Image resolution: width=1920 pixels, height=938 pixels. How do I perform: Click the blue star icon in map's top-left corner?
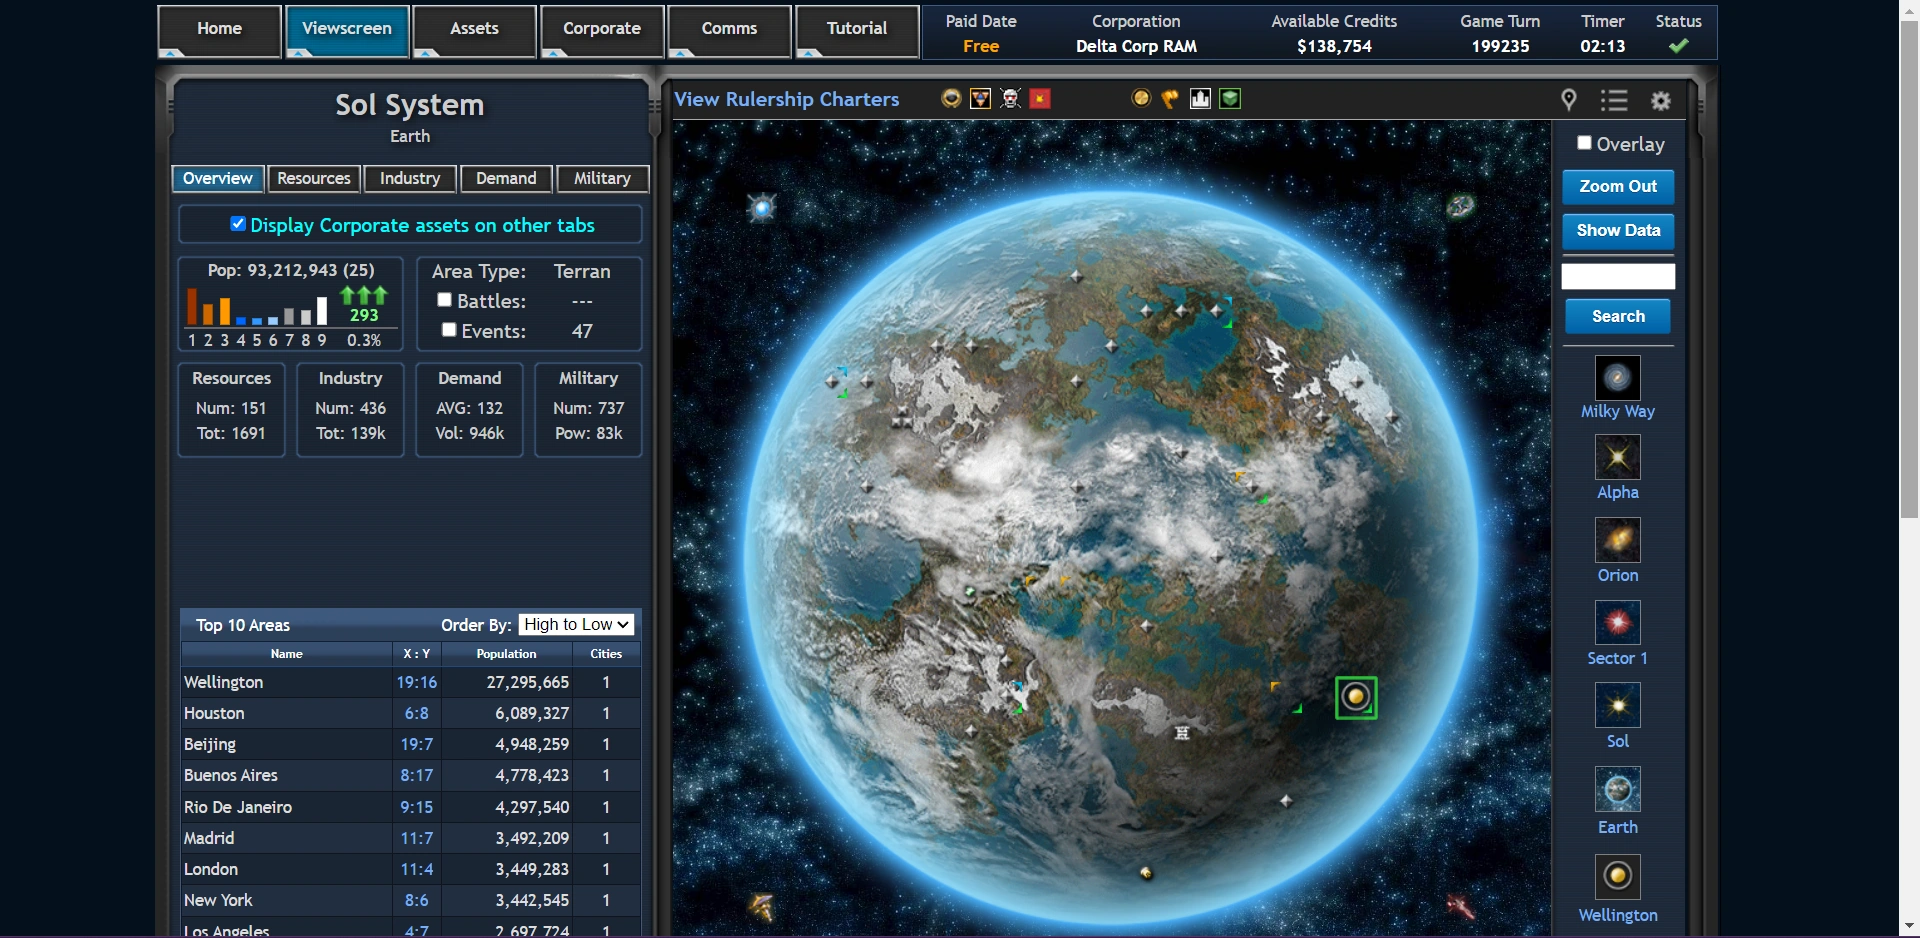tap(762, 207)
